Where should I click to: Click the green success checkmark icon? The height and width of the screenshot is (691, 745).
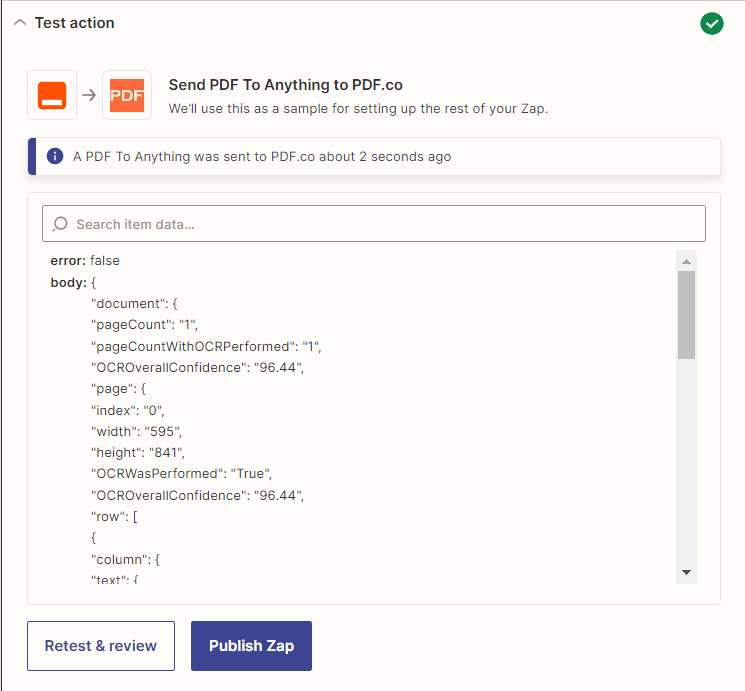point(711,23)
